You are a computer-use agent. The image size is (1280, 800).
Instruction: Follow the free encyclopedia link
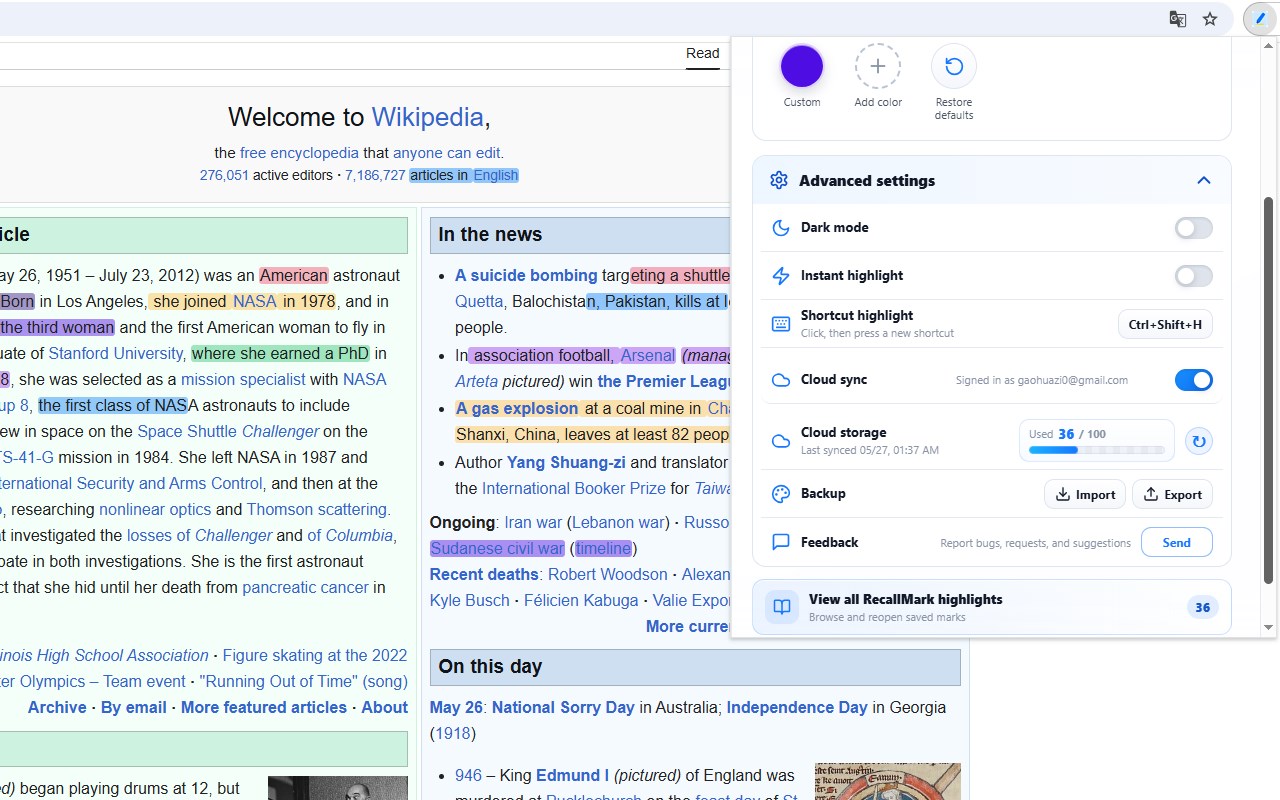299,153
